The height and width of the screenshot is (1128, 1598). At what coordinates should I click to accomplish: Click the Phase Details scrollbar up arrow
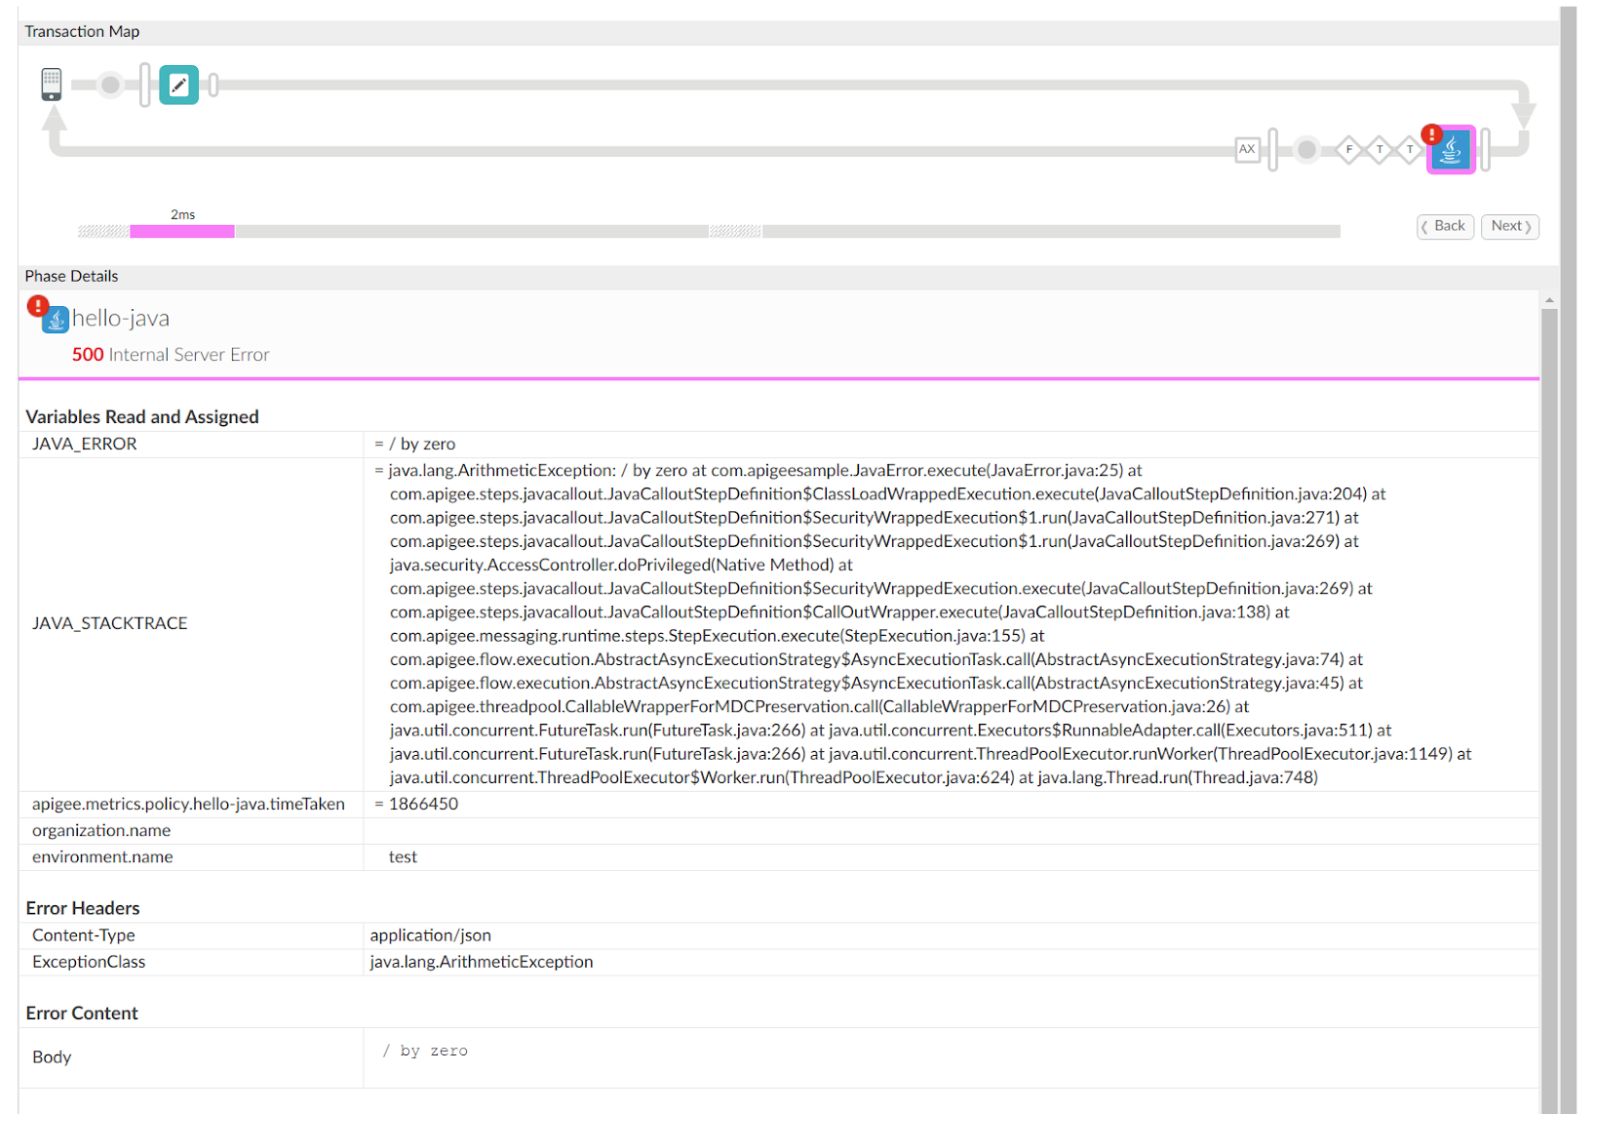(x=1549, y=300)
